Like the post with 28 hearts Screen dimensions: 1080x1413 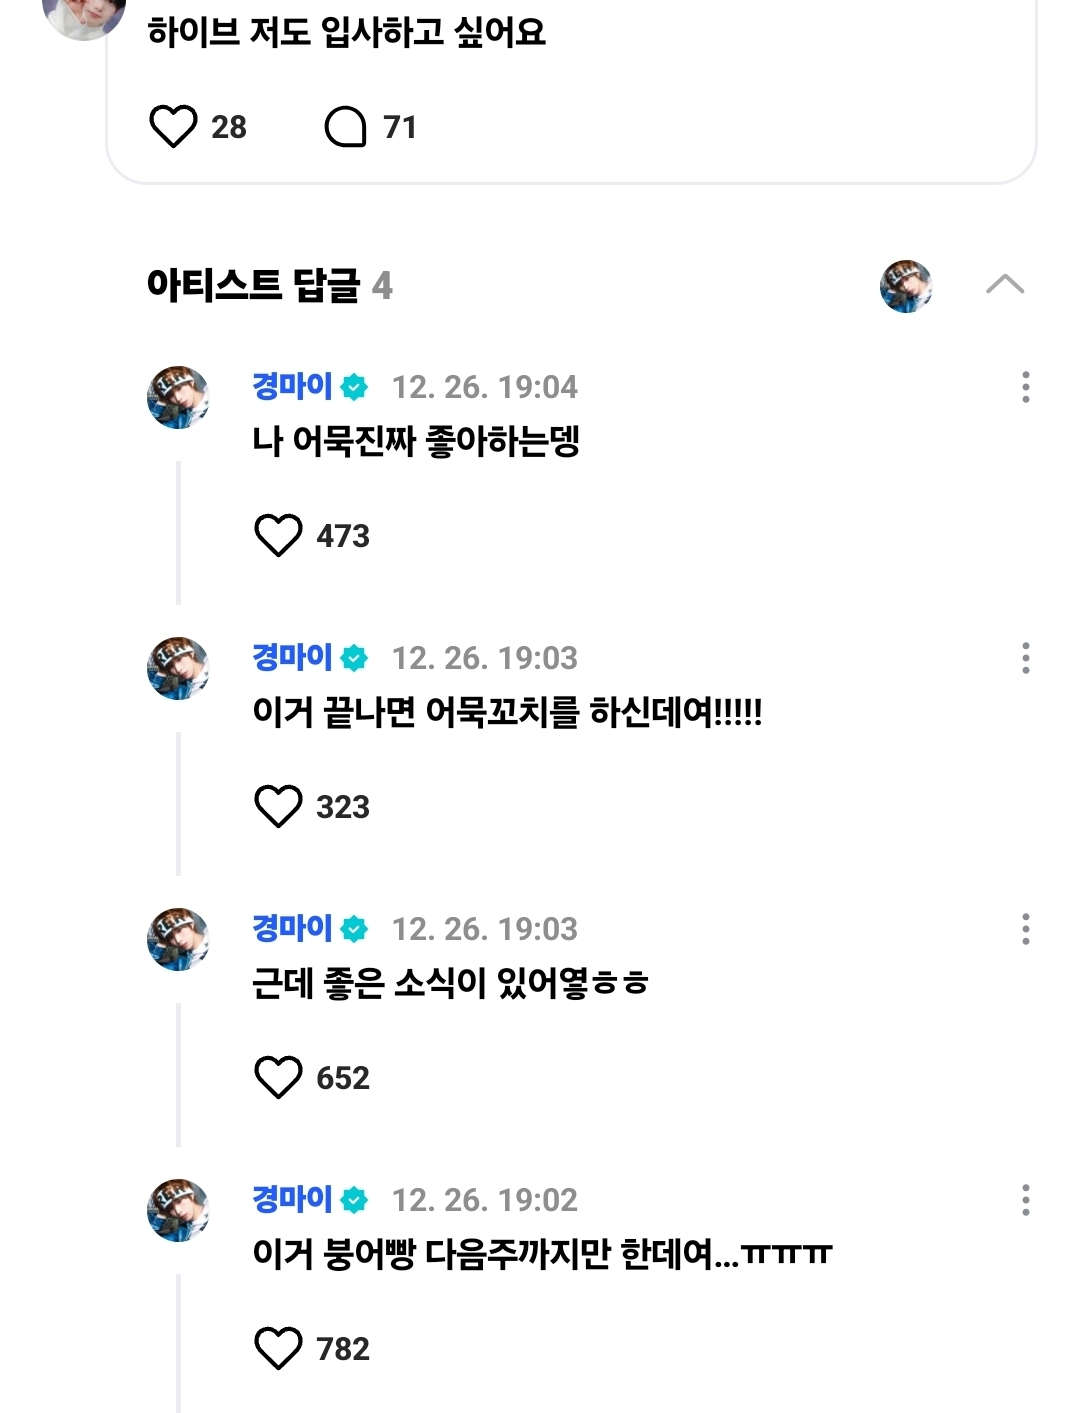(x=173, y=127)
